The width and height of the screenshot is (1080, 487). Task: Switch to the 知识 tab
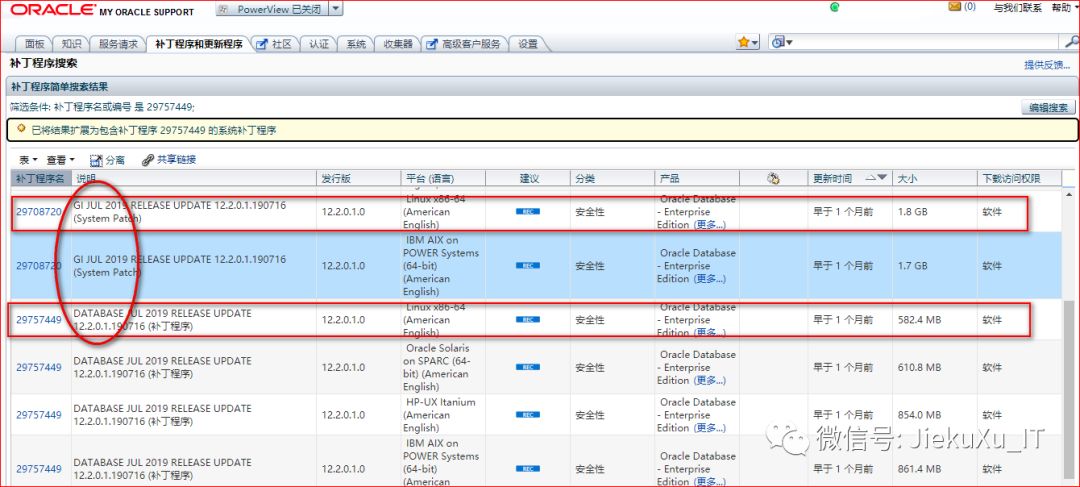coord(70,44)
